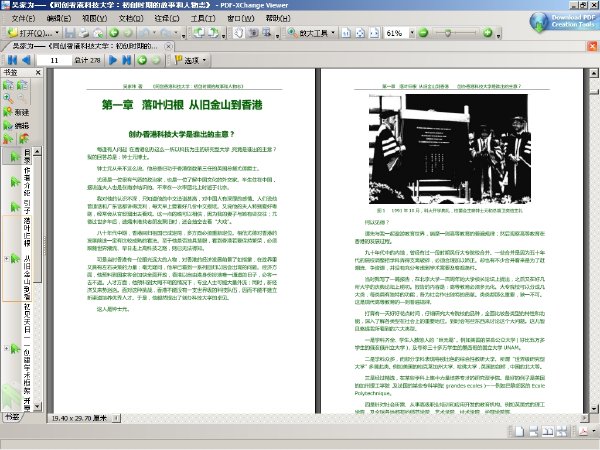
Task: Click the 61% zoom level field
Action: [x=396, y=33]
